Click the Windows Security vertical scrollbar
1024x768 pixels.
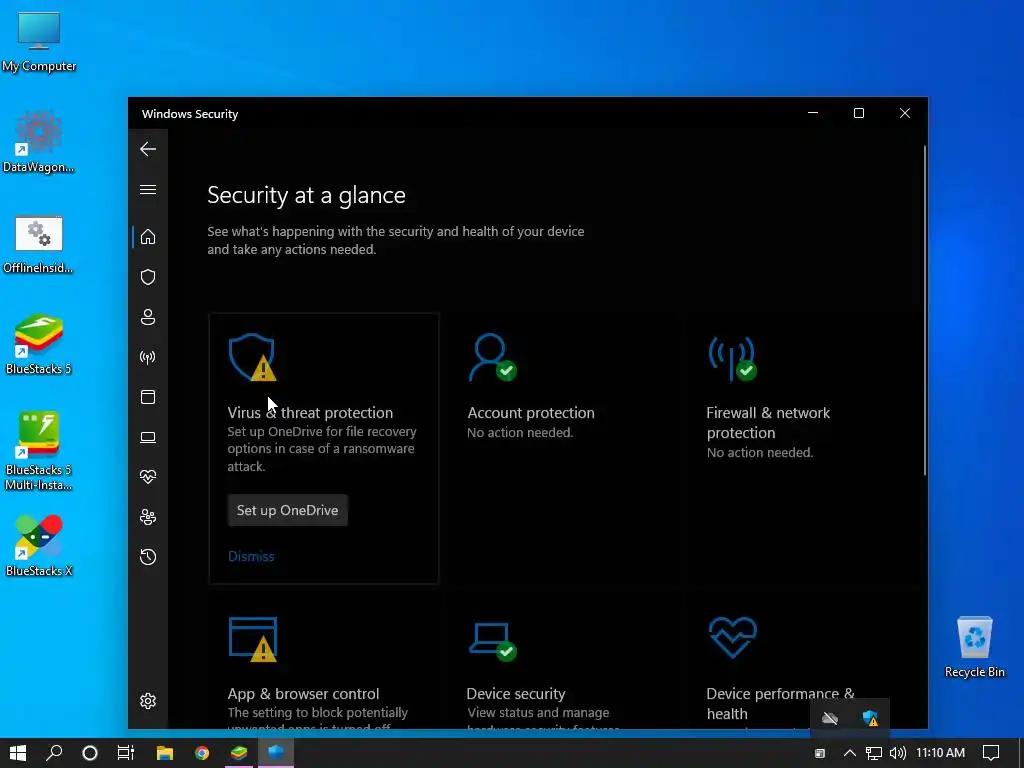click(925, 310)
